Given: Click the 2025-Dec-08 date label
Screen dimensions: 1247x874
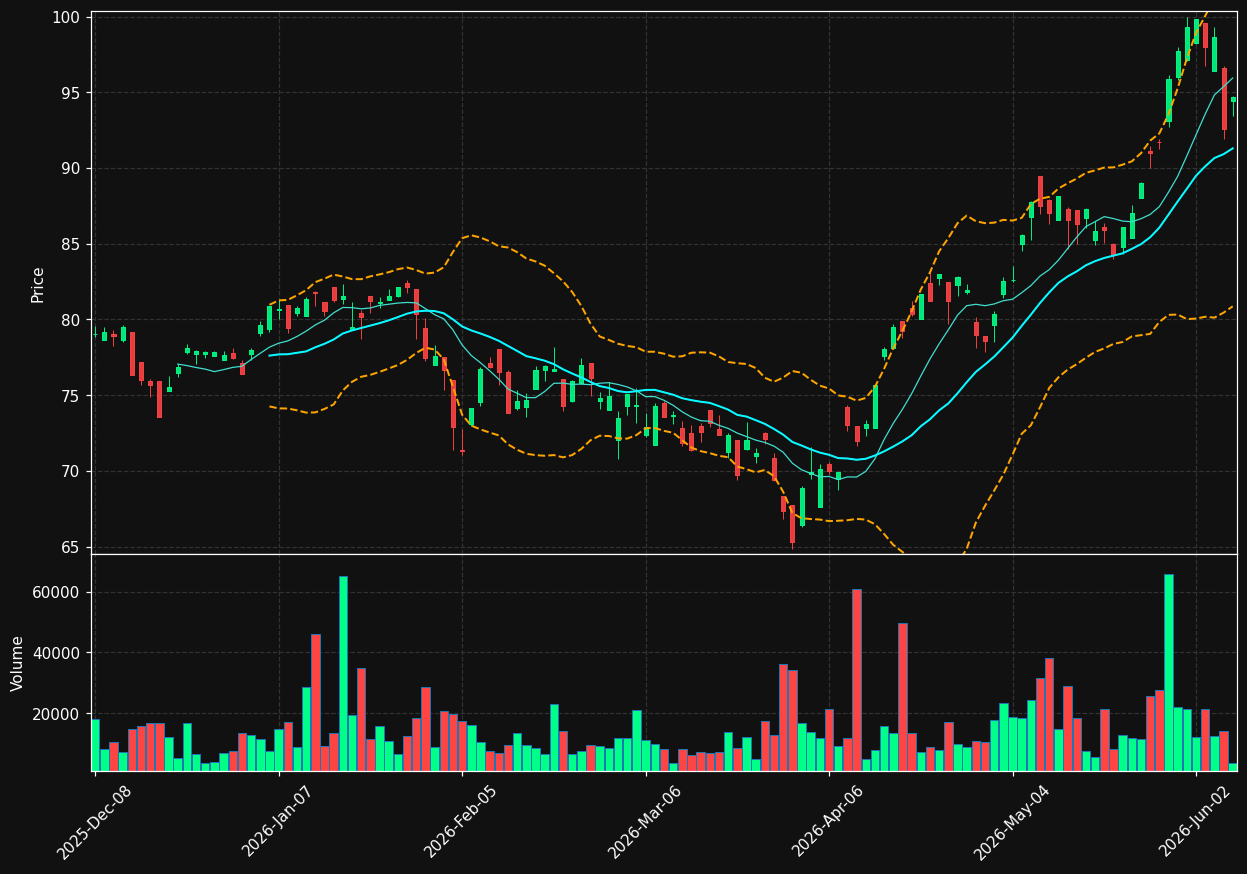Looking at the screenshot, I should tap(94, 822).
